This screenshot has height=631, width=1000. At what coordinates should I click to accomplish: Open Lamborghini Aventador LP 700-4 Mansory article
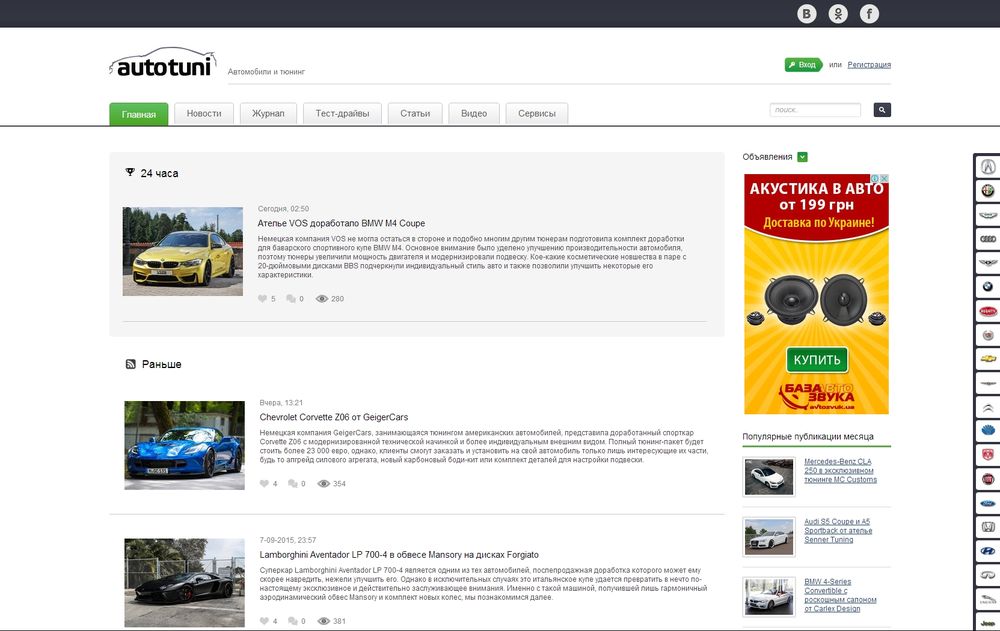[399, 555]
